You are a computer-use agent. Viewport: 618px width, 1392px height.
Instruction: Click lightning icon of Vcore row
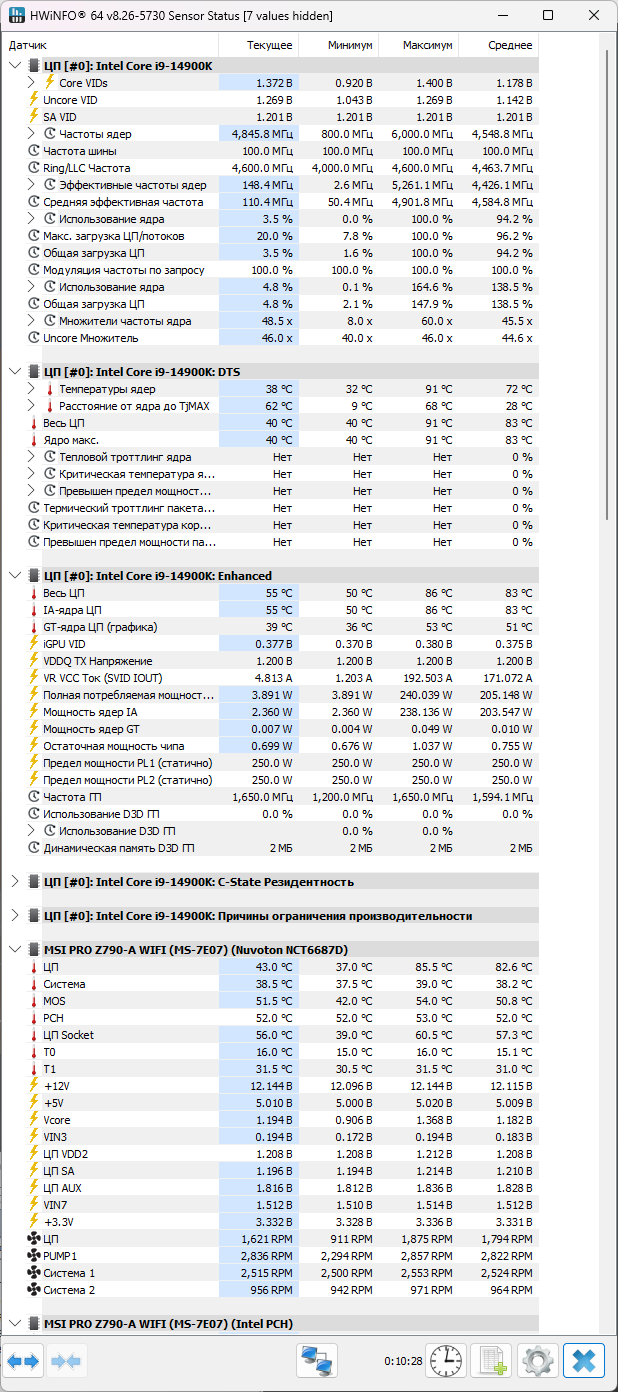(33, 1120)
